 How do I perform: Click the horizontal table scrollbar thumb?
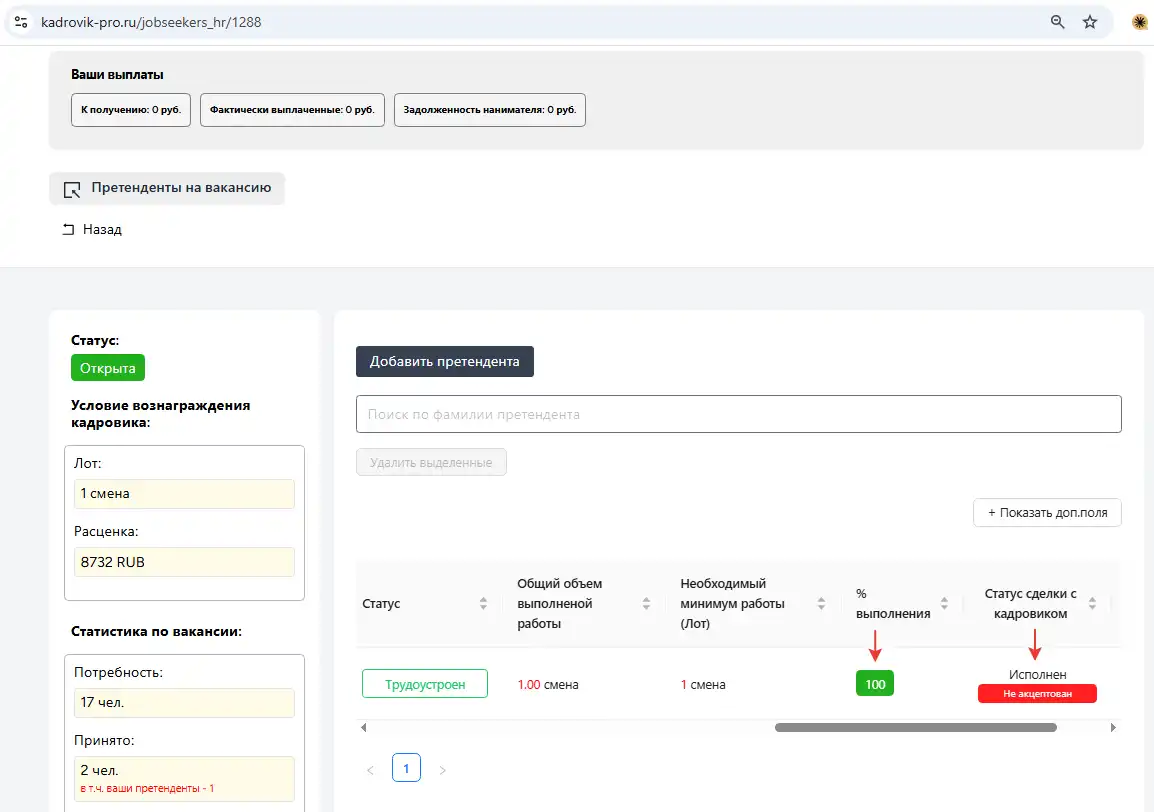coord(915,727)
